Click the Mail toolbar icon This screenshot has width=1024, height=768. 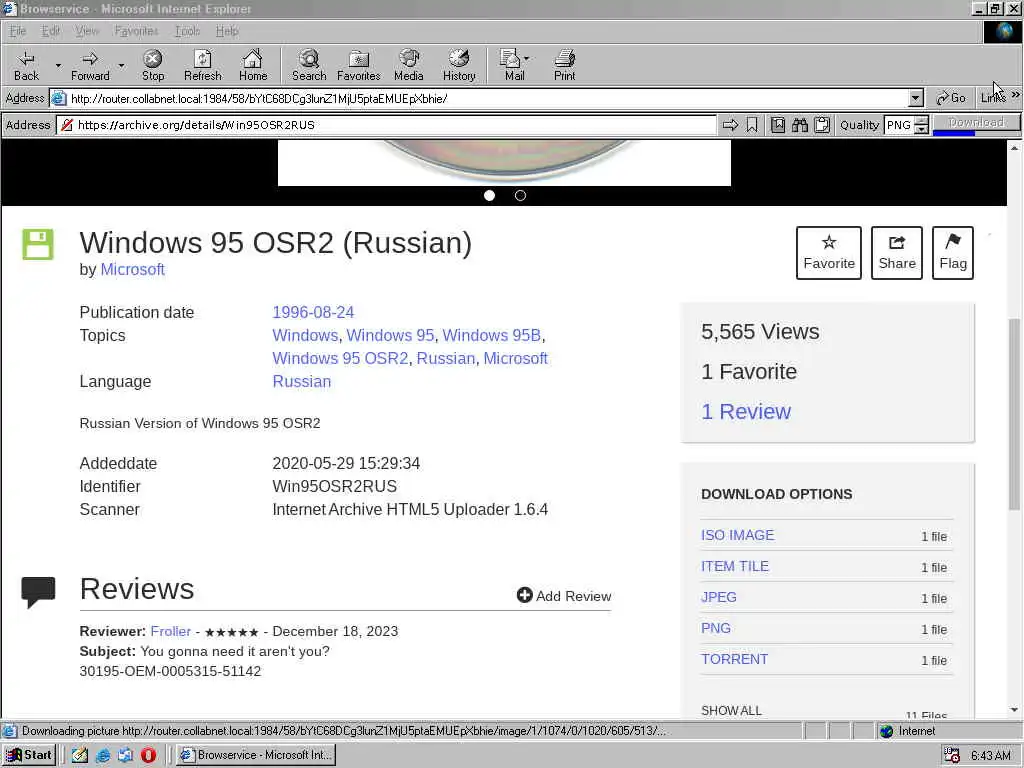click(x=514, y=65)
